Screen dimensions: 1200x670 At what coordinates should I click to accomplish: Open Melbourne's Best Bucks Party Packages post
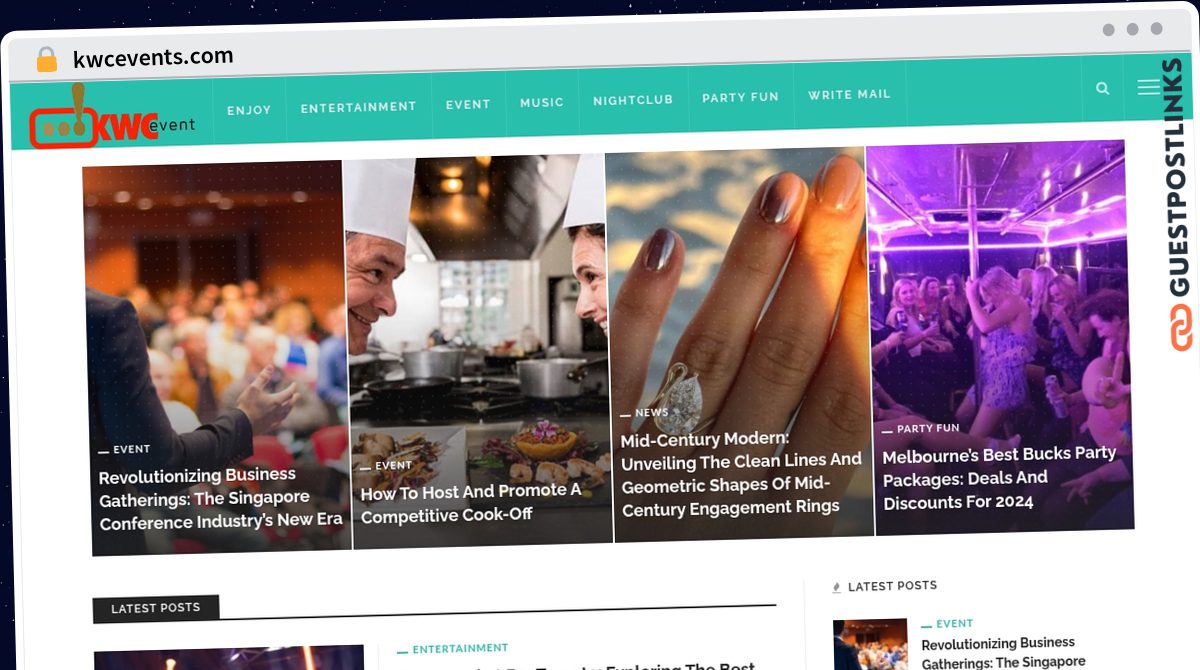click(x=999, y=477)
